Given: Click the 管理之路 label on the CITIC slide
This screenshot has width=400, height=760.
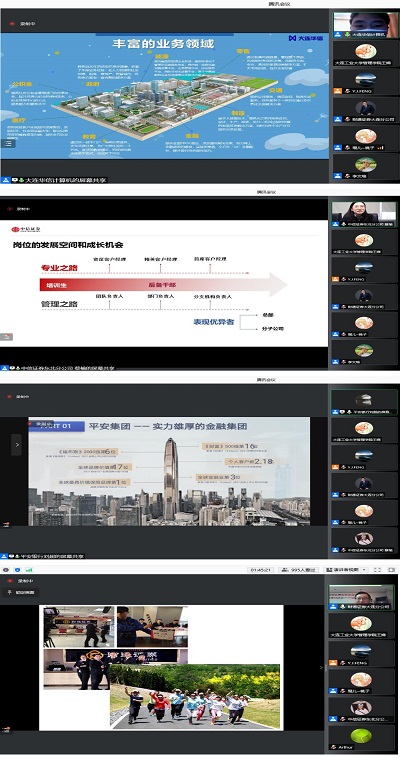Looking at the screenshot, I should coord(59,303).
